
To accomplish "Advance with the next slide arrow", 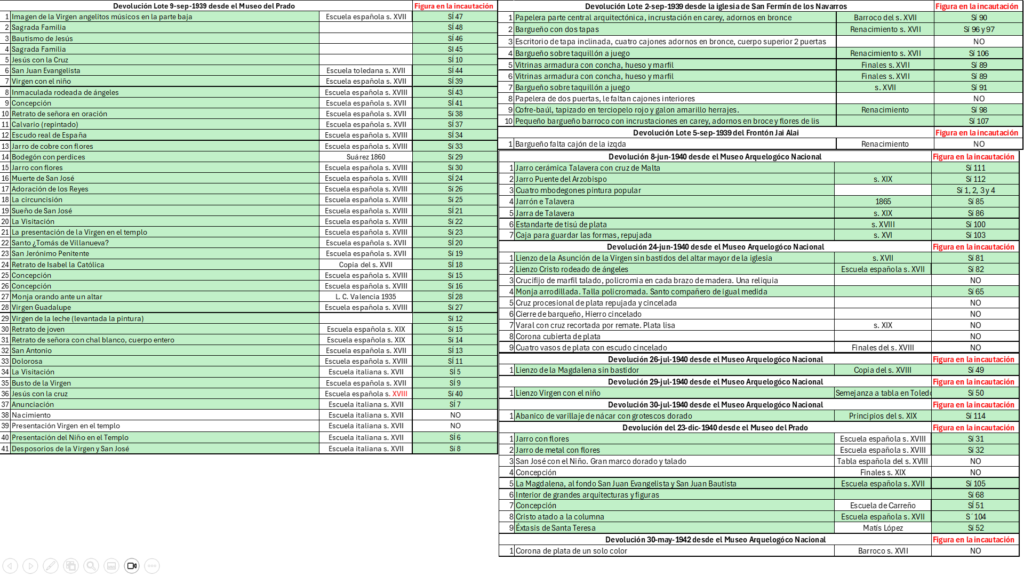I will (x=31, y=566).
